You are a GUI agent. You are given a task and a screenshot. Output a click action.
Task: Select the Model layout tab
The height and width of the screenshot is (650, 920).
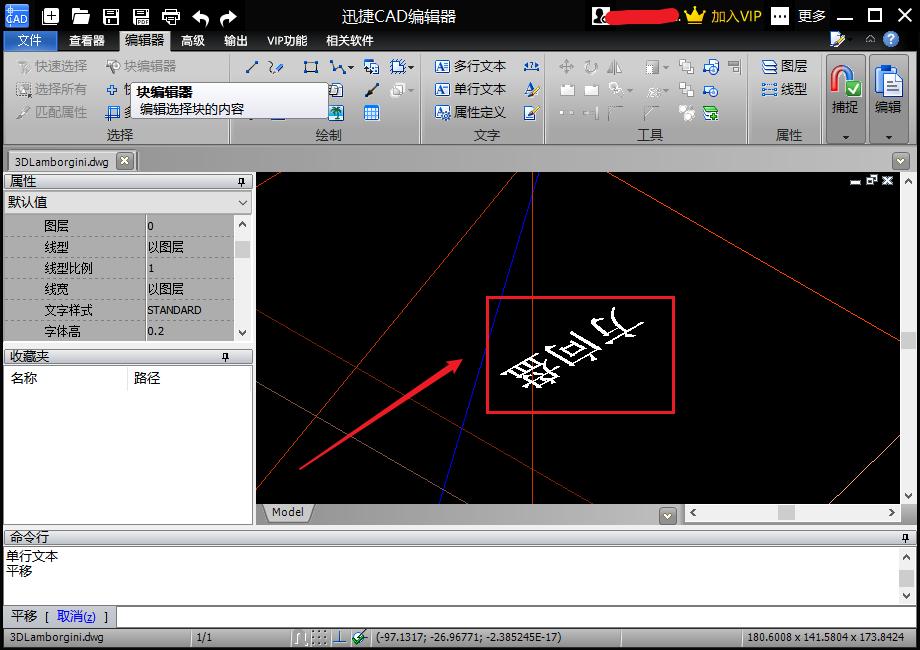coord(287,512)
